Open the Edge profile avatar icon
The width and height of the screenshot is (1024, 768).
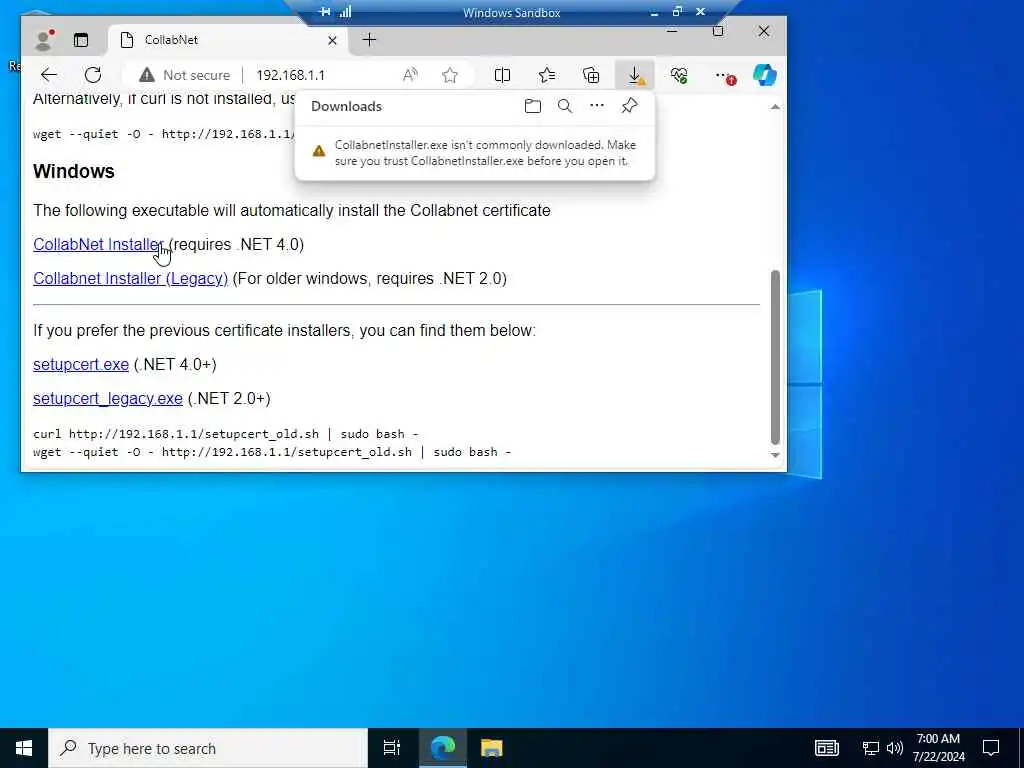44,40
